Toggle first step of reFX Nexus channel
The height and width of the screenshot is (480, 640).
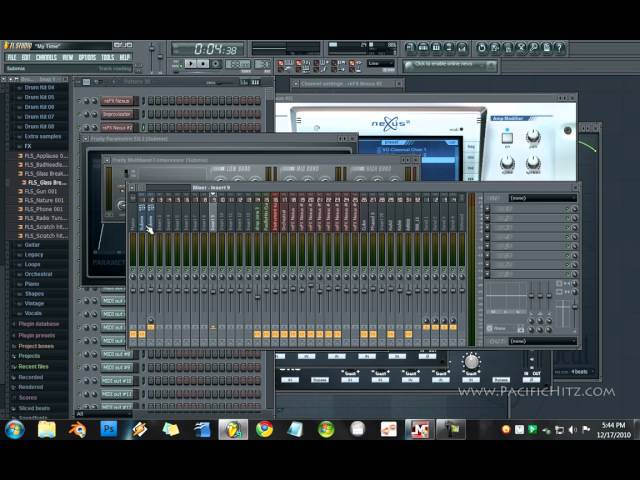[x=151, y=101]
